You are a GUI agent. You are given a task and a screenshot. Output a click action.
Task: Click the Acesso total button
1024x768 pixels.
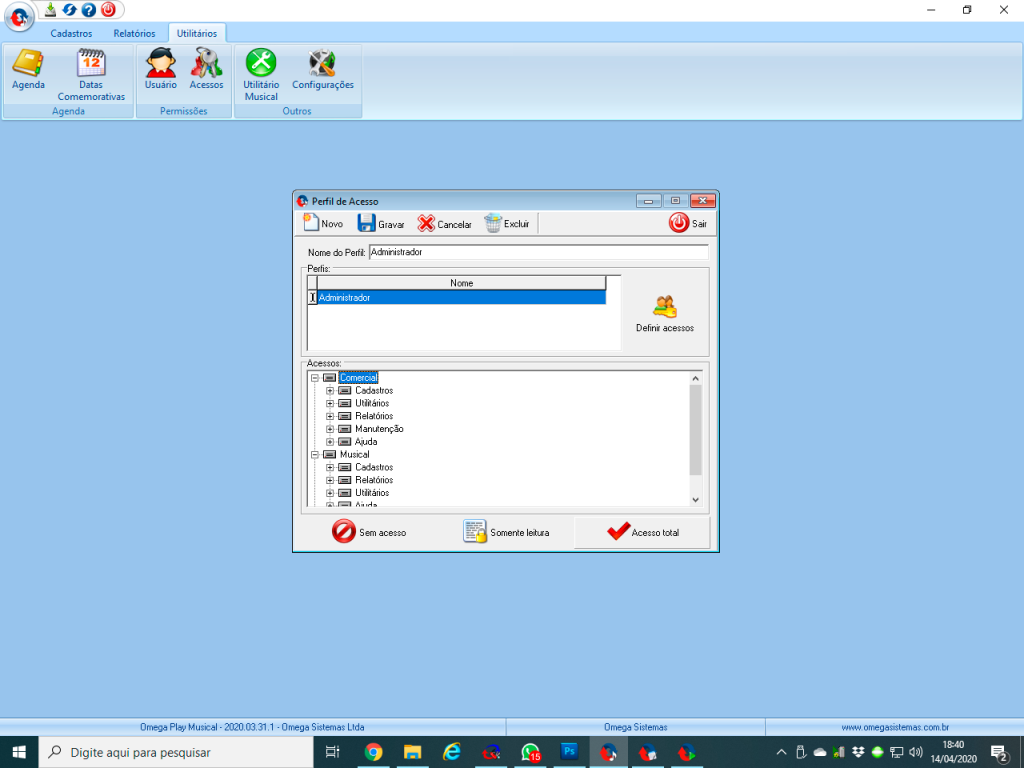point(642,533)
